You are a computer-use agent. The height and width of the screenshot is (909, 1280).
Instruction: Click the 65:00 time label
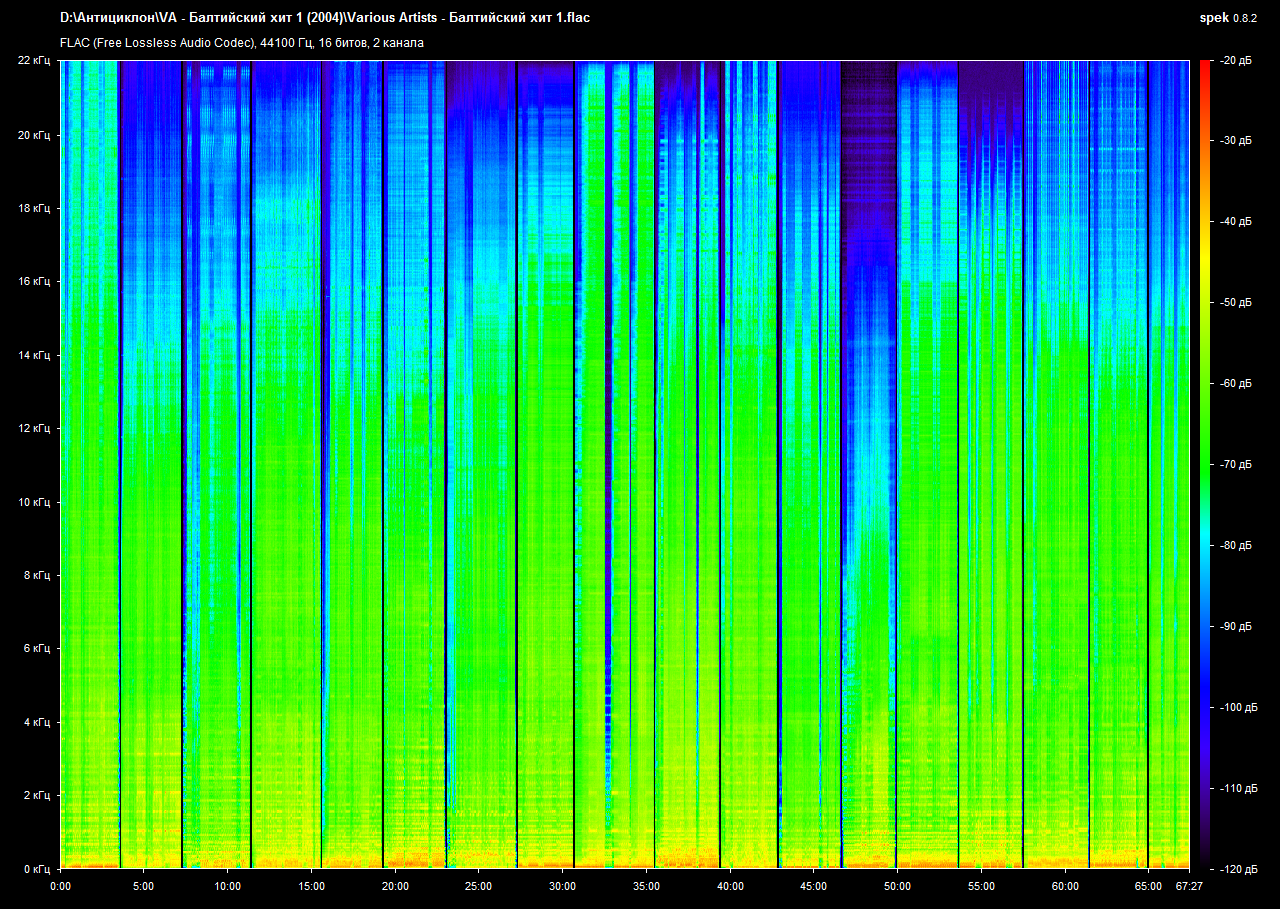click(1148, 886)
